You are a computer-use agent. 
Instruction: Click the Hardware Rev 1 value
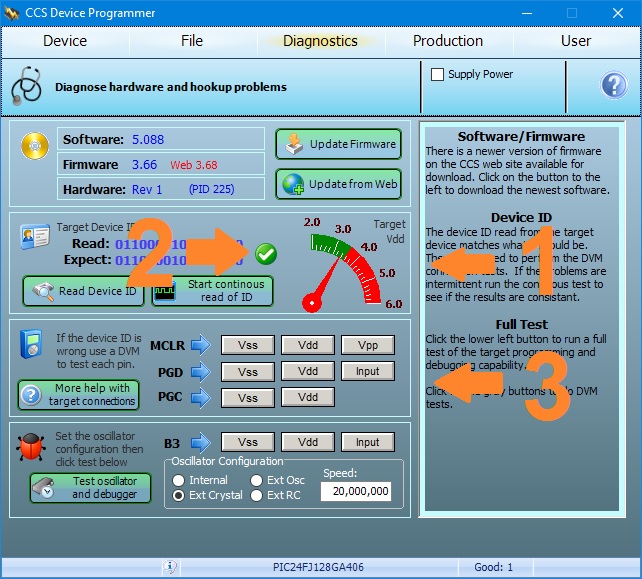tap(147, 190)
